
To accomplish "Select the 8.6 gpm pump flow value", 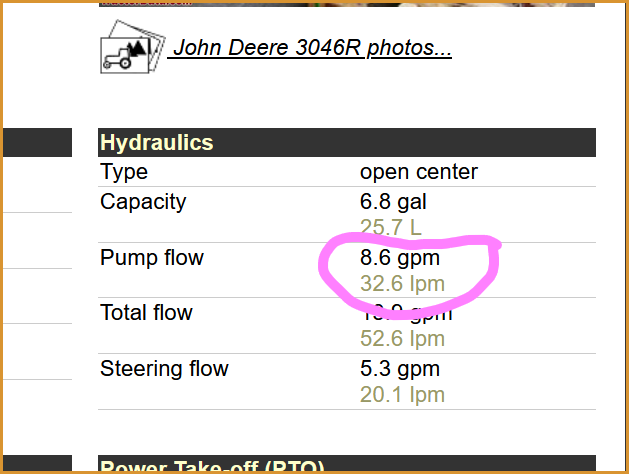I will point(400,257).
